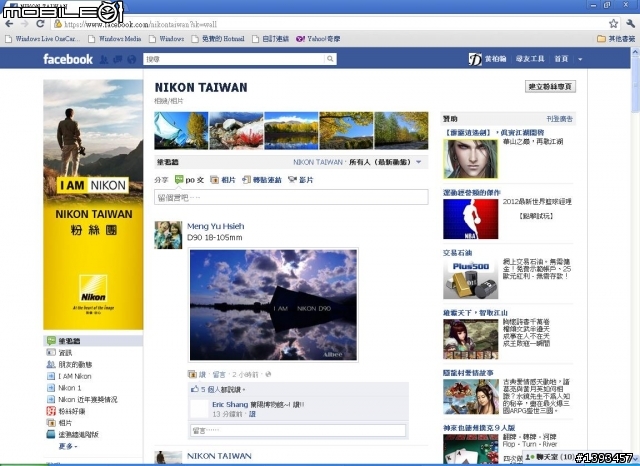The width and height of the screenshot is (640, 466).
Task: Open the Plus500 ad image
Action: (x=471, y=280)
